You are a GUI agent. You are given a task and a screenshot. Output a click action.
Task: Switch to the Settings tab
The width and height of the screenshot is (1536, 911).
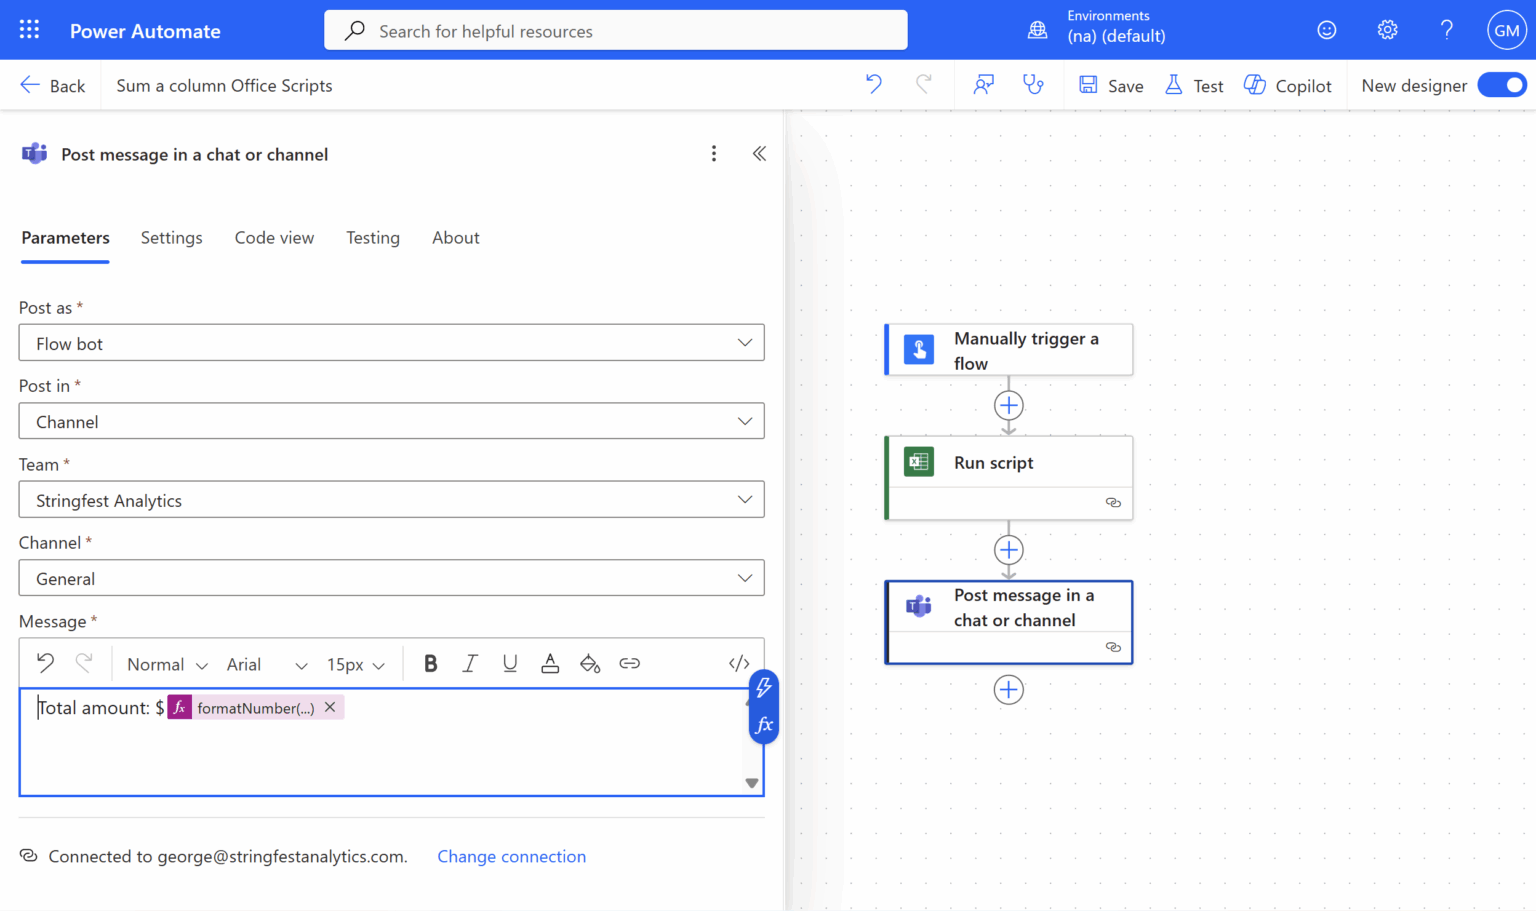[x=171, y=238]
